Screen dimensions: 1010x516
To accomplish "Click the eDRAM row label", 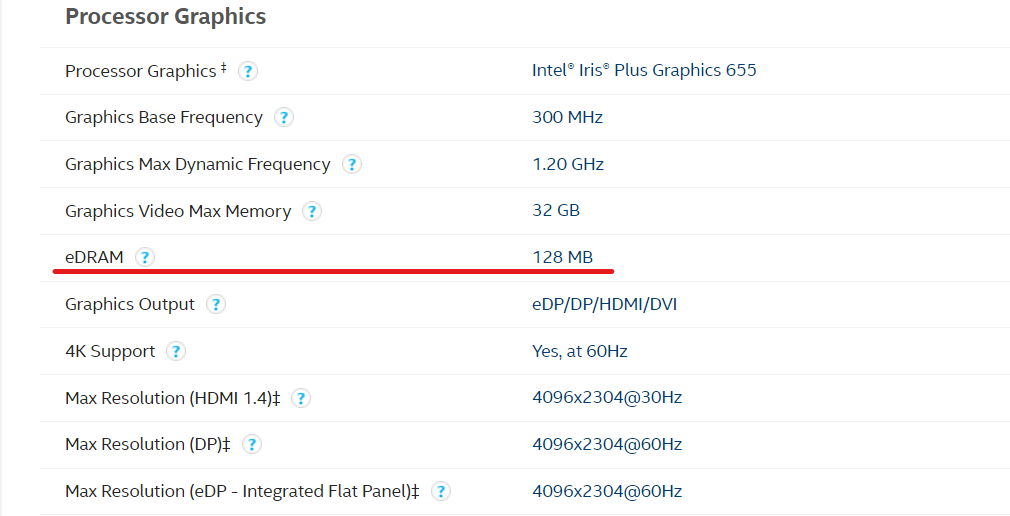I will (94, 257).
